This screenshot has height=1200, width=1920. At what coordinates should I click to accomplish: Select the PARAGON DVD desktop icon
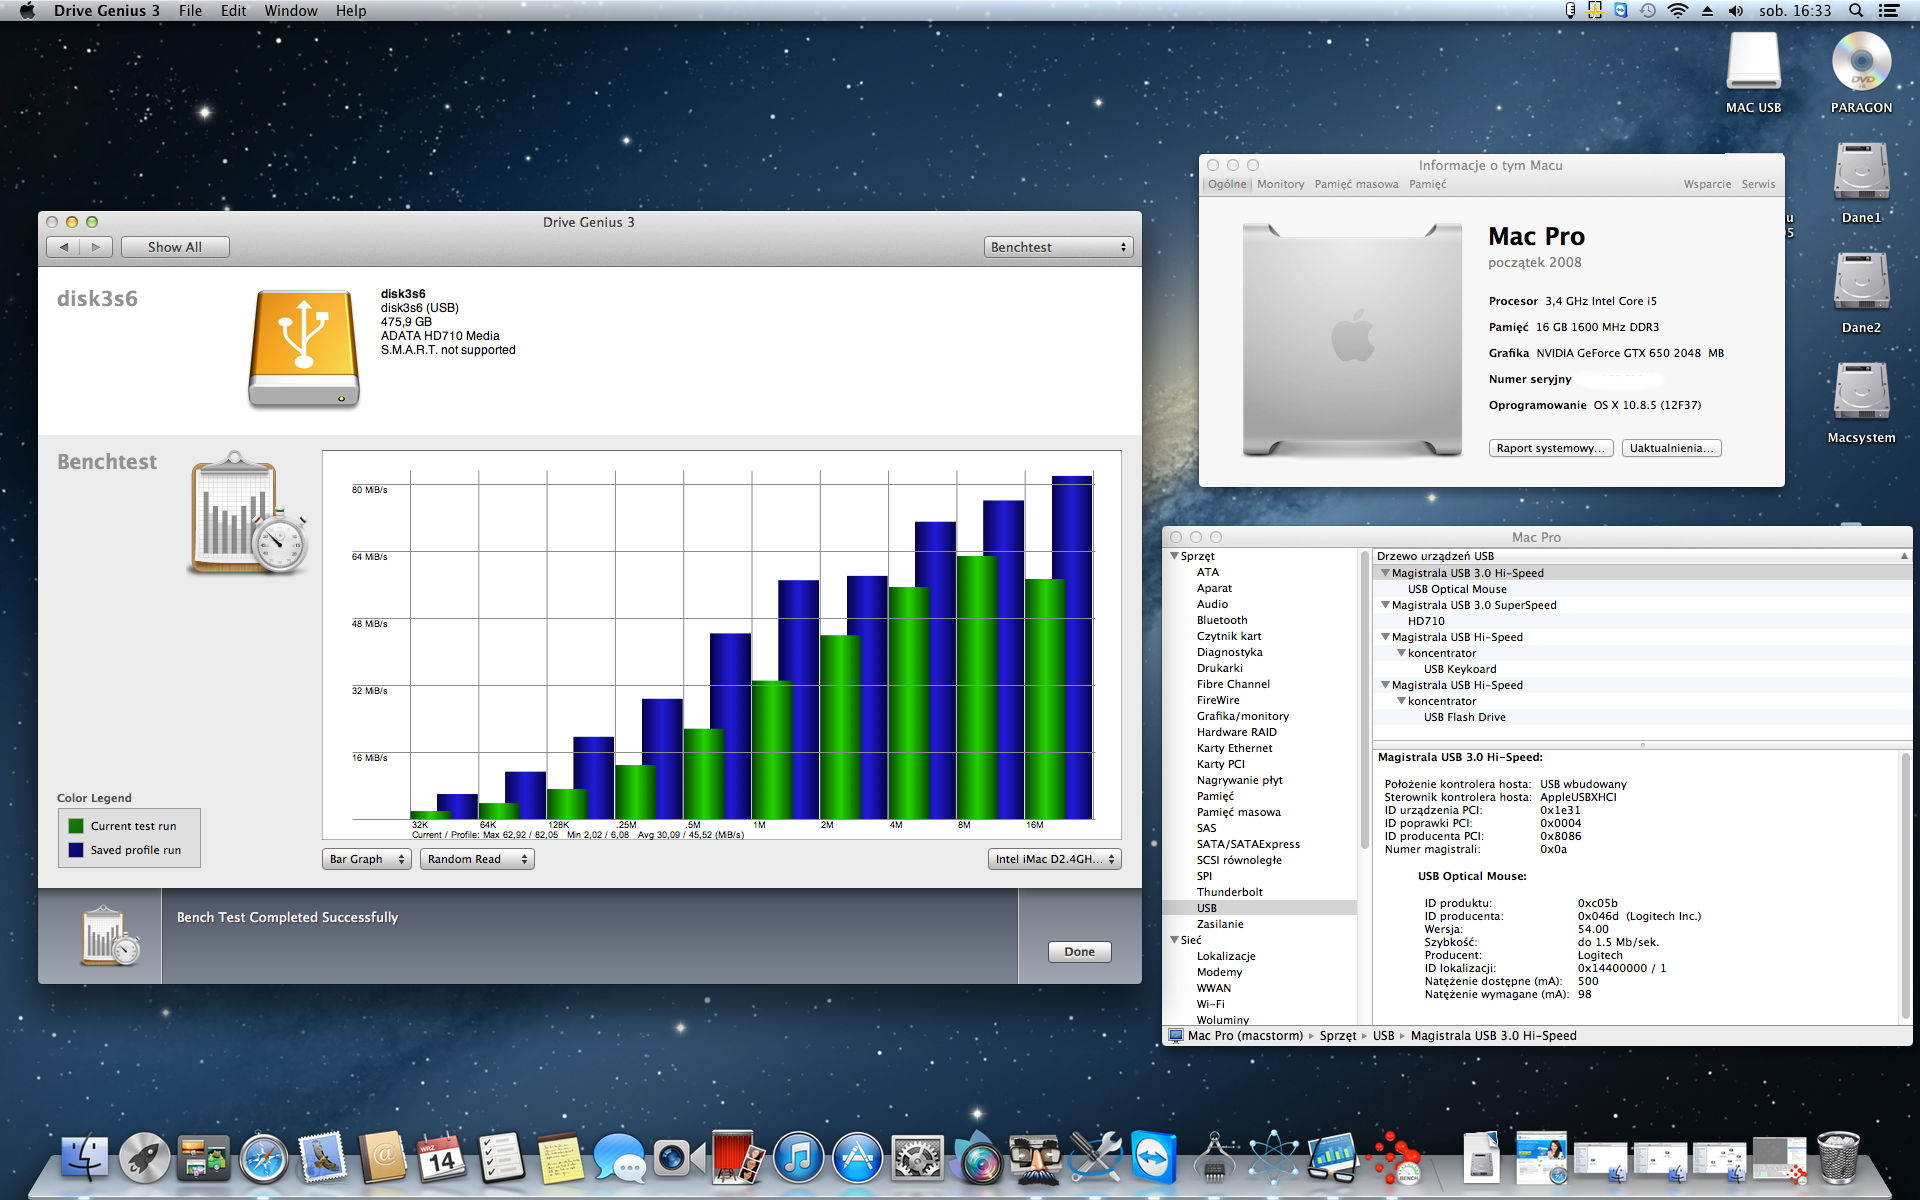1861,72
